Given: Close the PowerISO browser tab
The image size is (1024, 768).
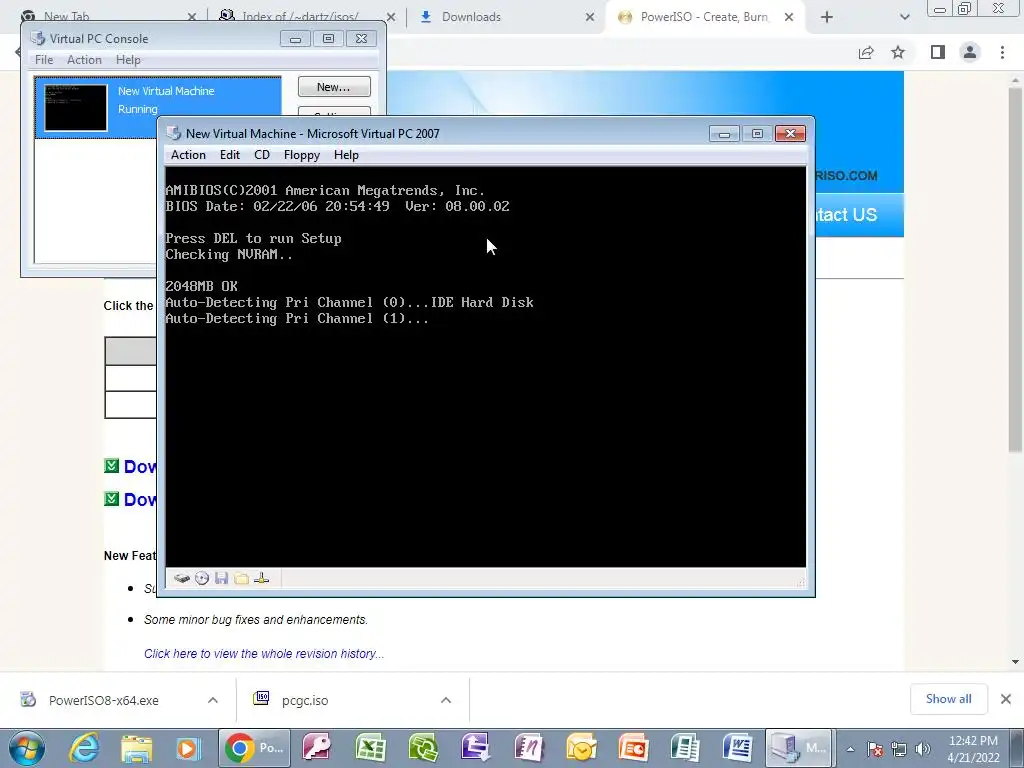Looking at the screenshot, I should tap(789, 17).
